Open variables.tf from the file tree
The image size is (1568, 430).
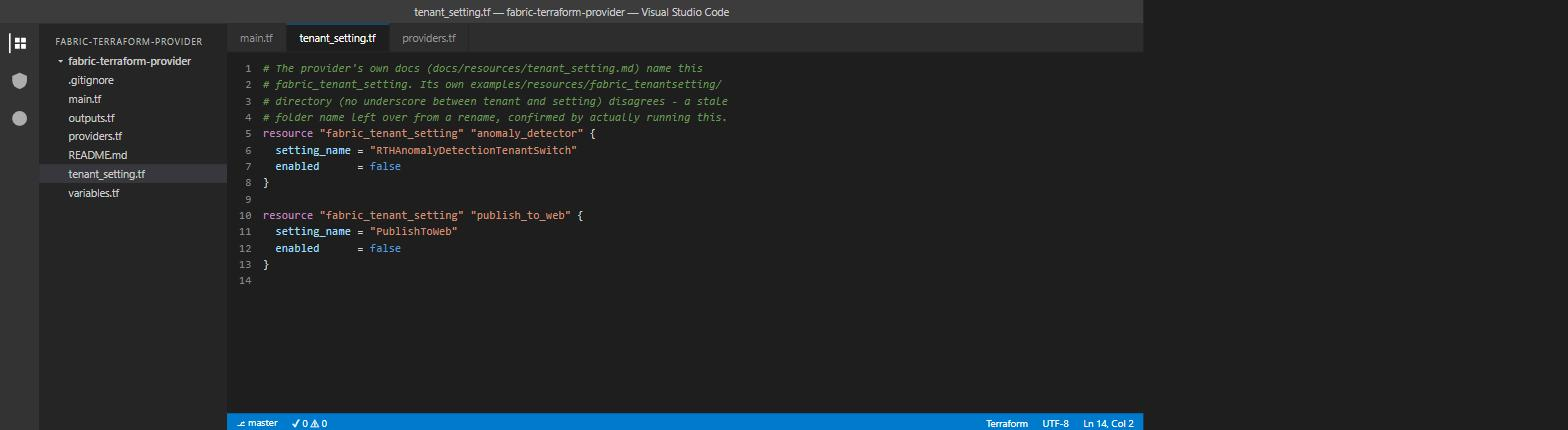pos(93,193)
